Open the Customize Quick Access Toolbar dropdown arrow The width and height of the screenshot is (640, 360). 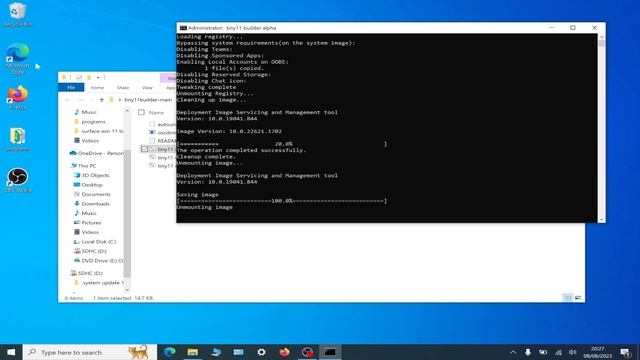[x=98, y=77]
